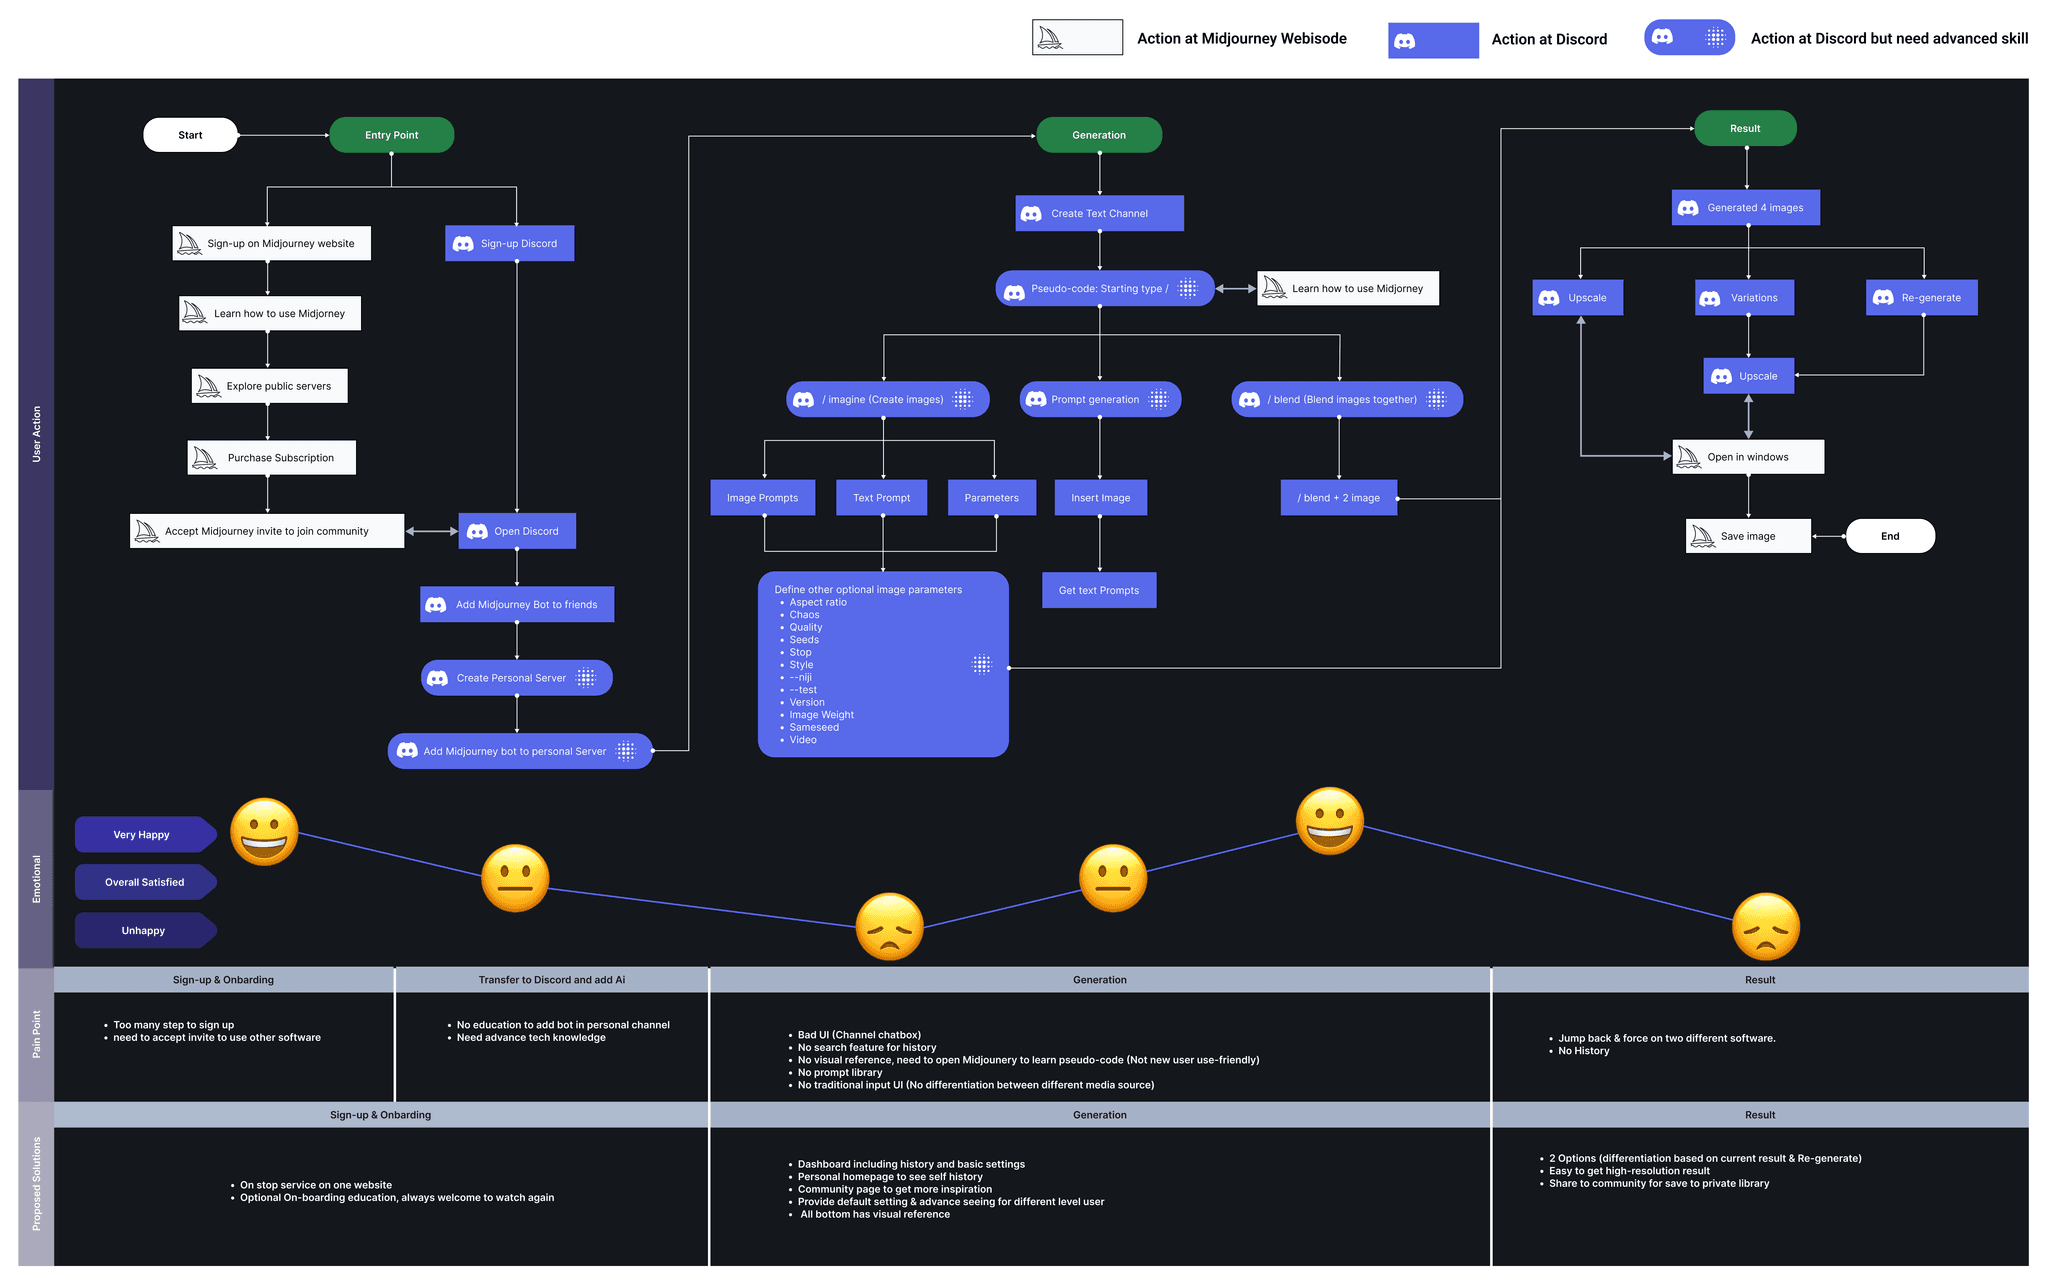
Task: Select the Generation green node
Action: click(x=1098, y=135)
